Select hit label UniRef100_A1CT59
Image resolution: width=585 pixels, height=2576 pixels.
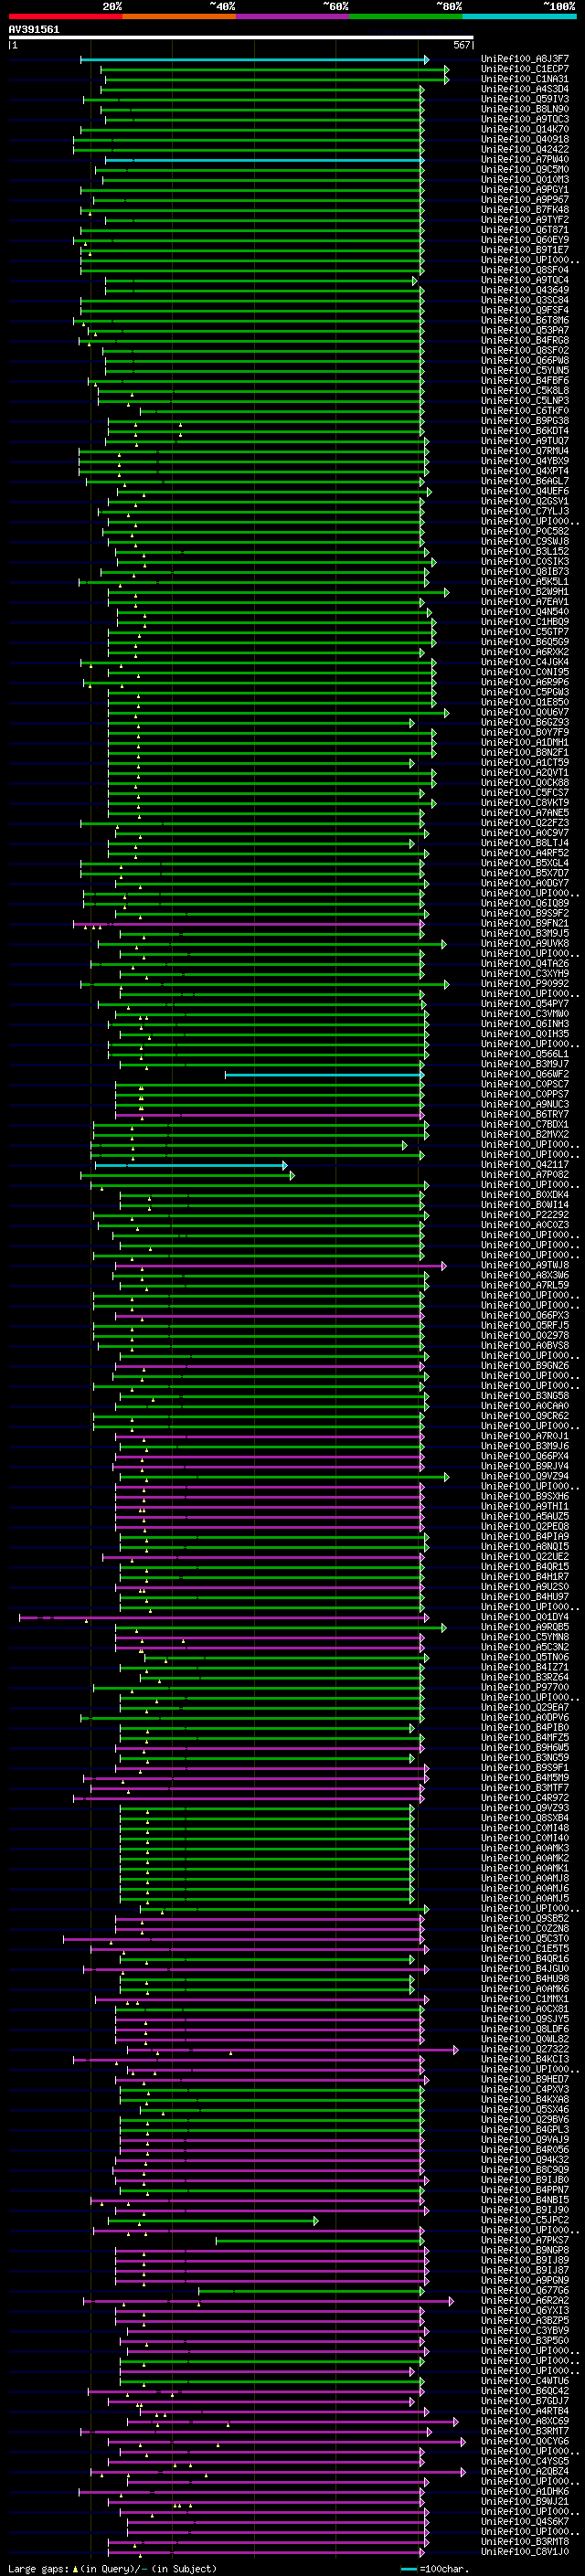pyautogui.click(x=525, y=763)
